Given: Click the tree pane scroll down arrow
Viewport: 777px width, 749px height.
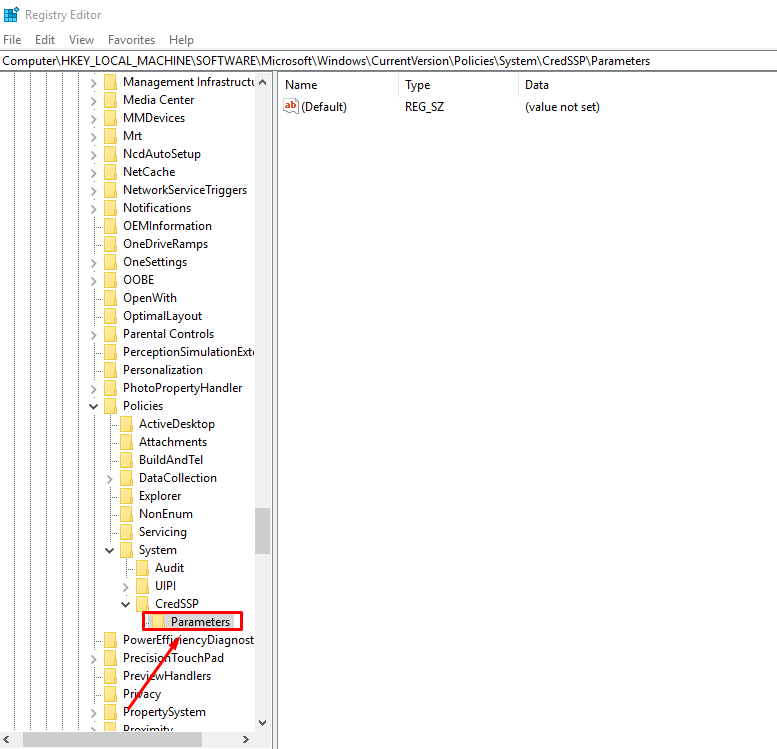Looking at the screenshot, I should 263,722.
